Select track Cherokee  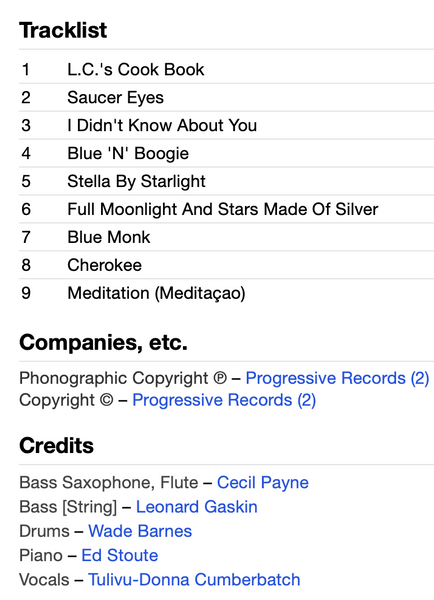104,265
